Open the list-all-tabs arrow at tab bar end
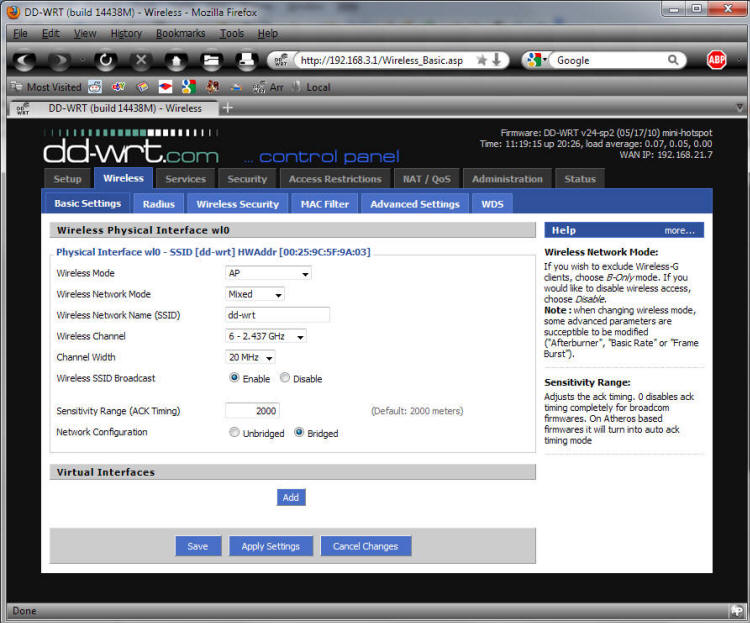Screen dimensions: 750x623 [x=739, y=107]
